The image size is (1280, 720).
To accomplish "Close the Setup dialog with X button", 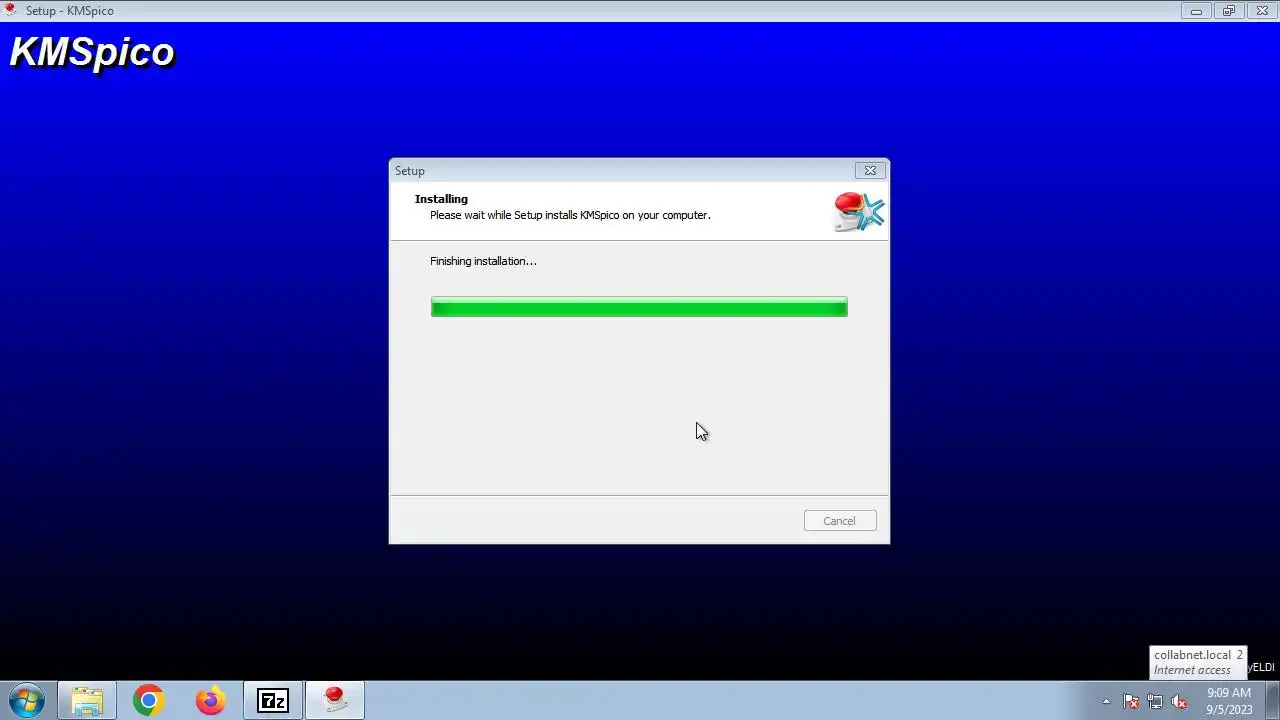I will click(870, 171).
